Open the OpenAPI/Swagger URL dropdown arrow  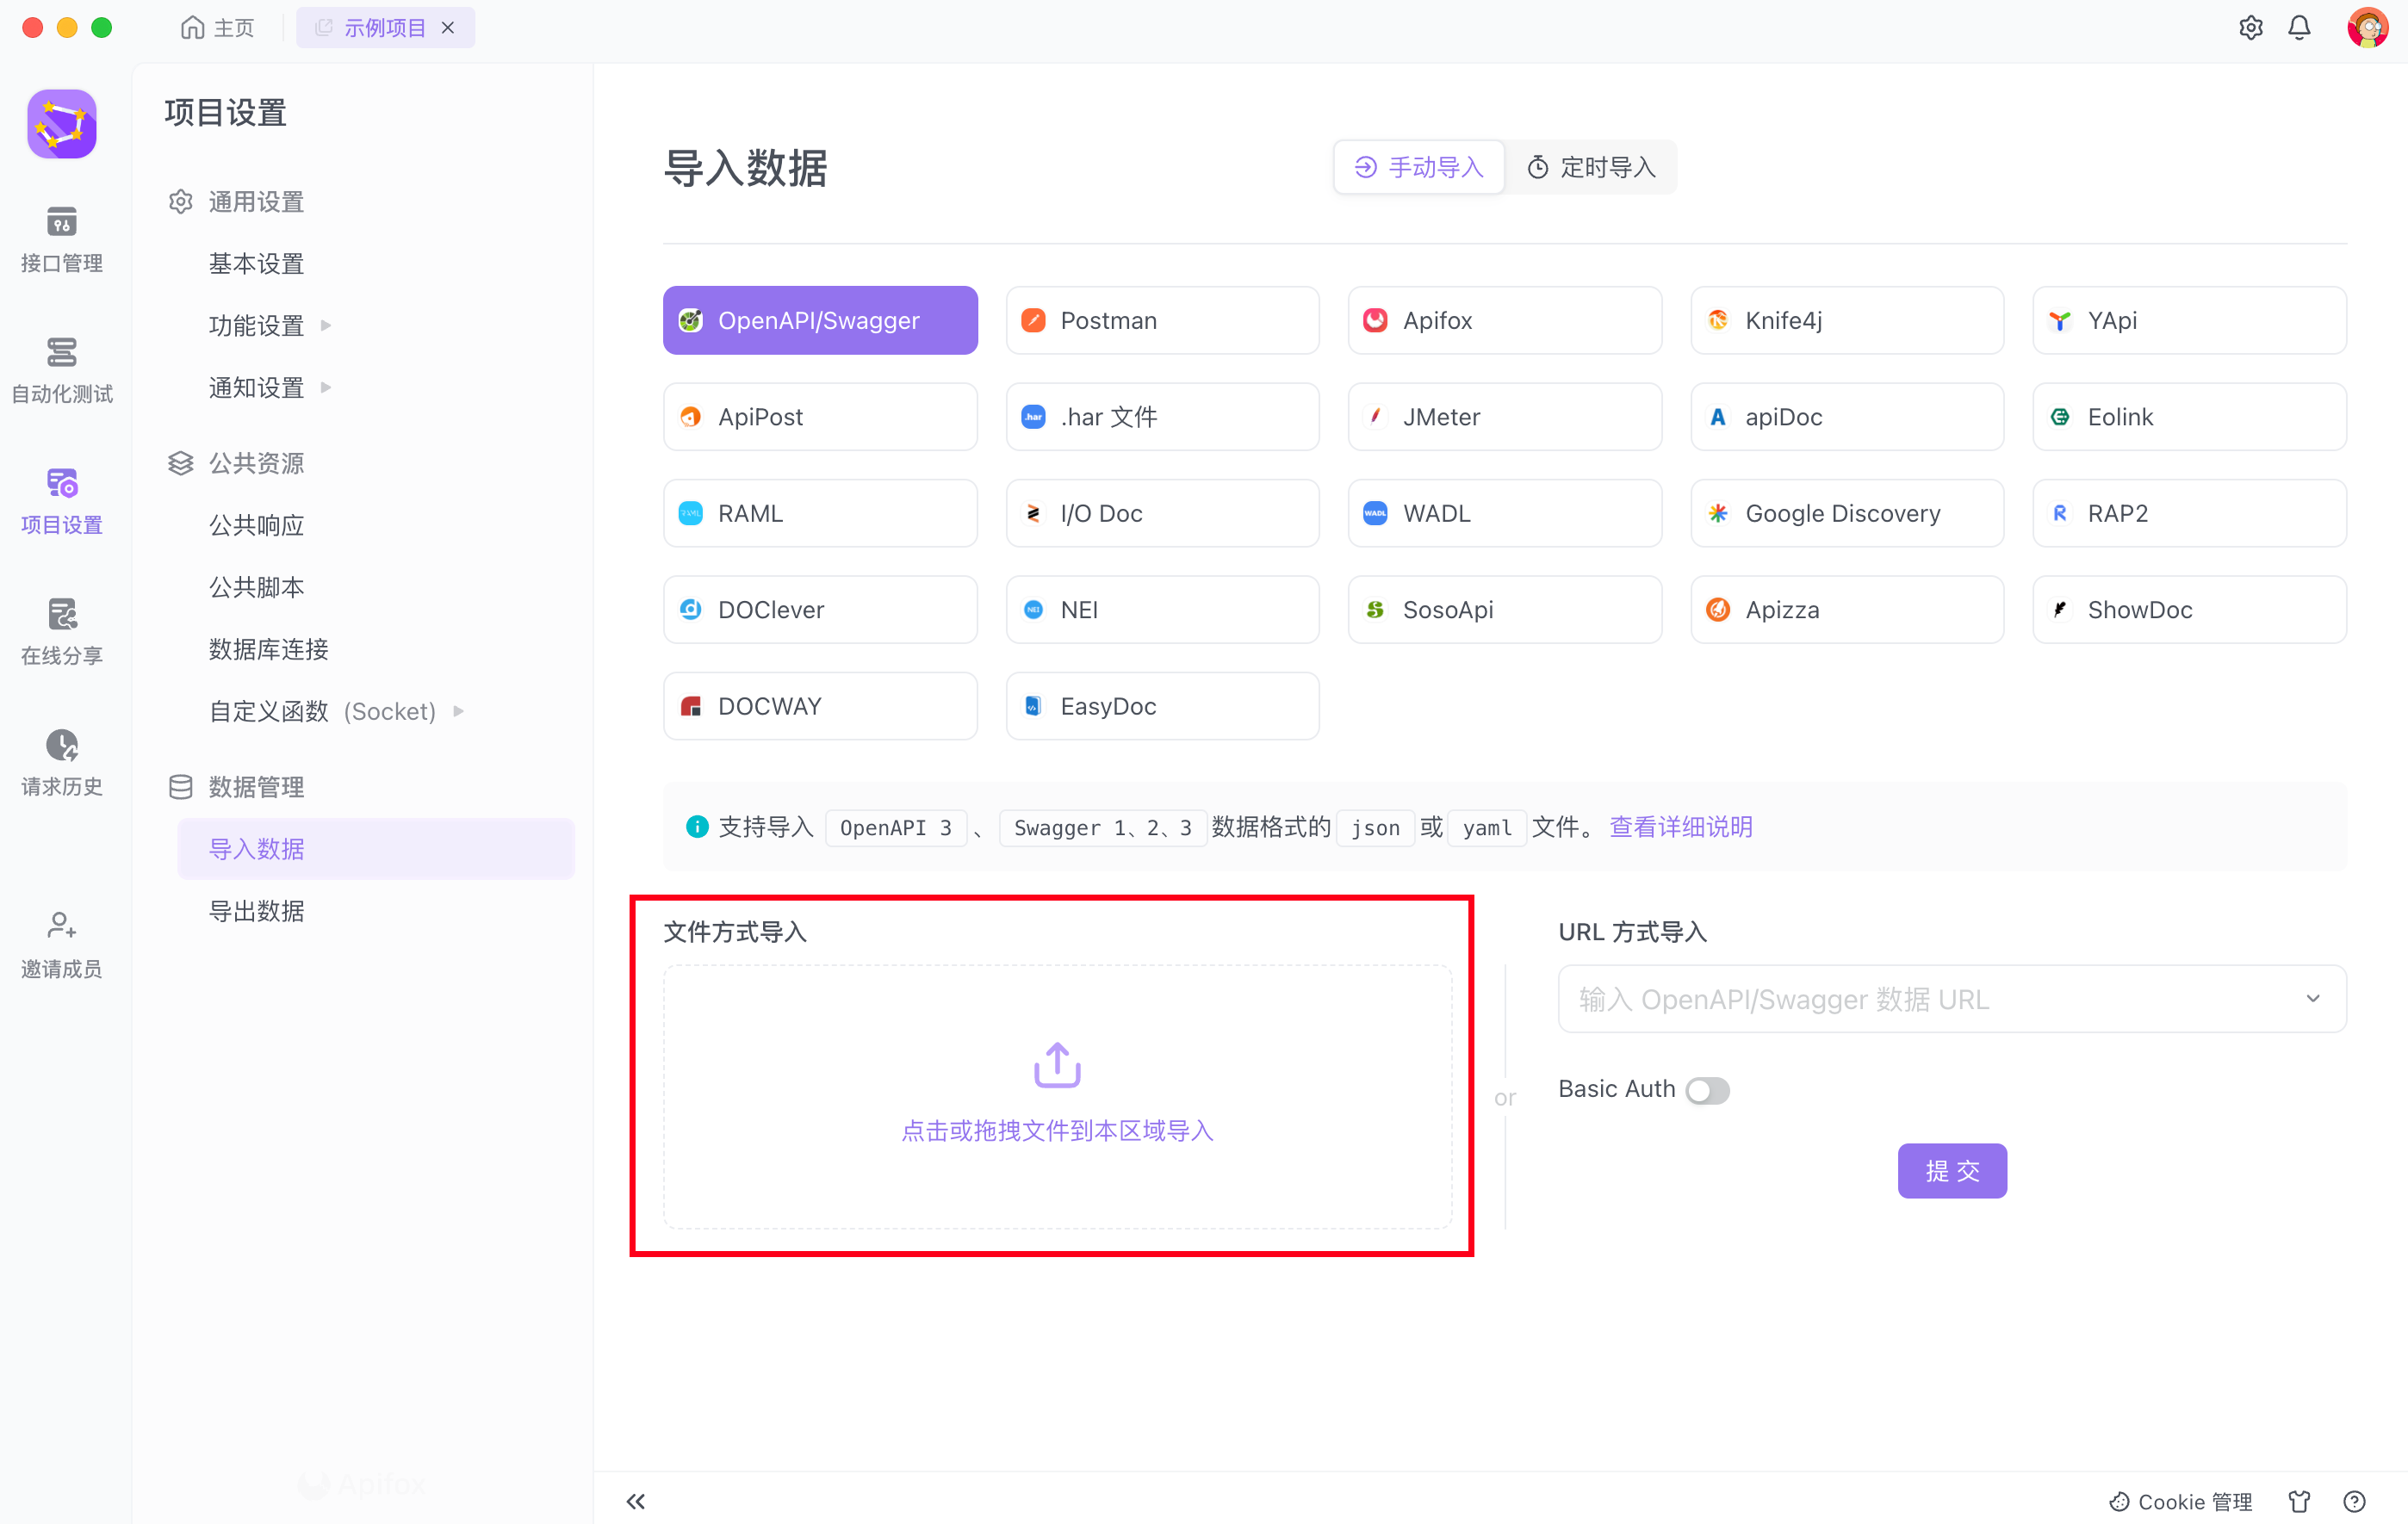(x=2312, y=999)
